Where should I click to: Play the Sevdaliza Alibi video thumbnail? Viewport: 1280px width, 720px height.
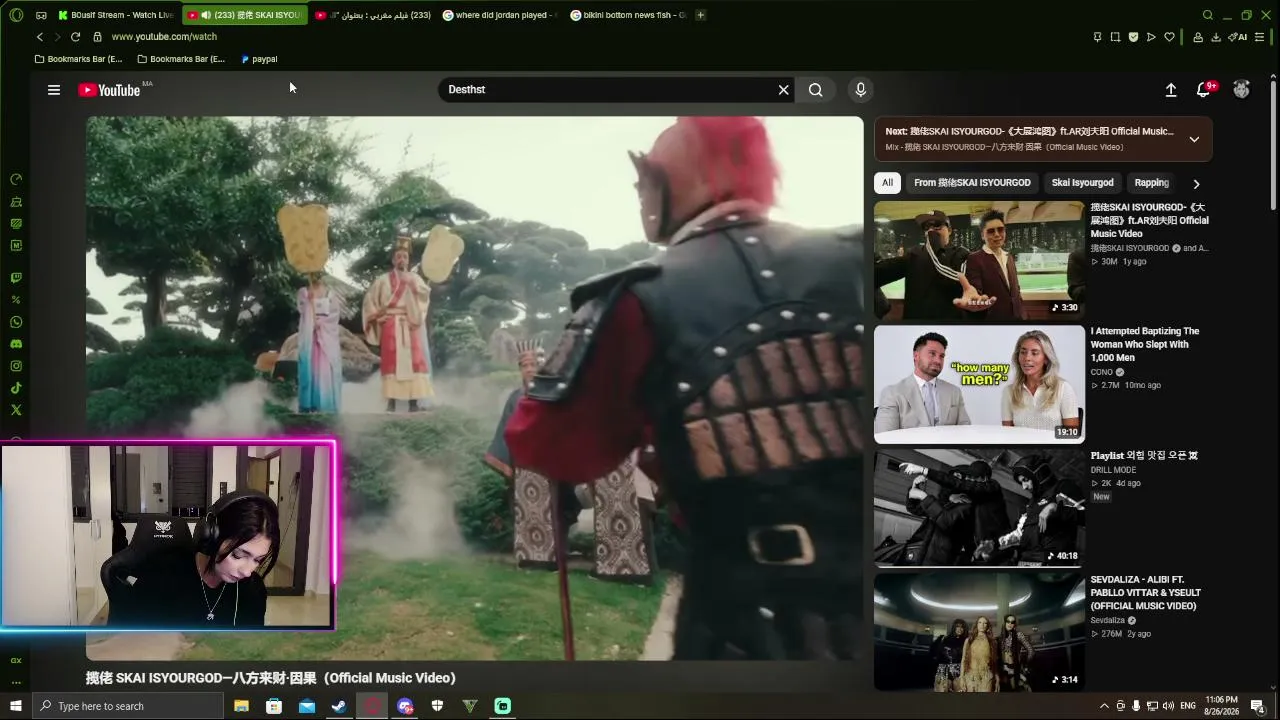(x=979, y=632)
